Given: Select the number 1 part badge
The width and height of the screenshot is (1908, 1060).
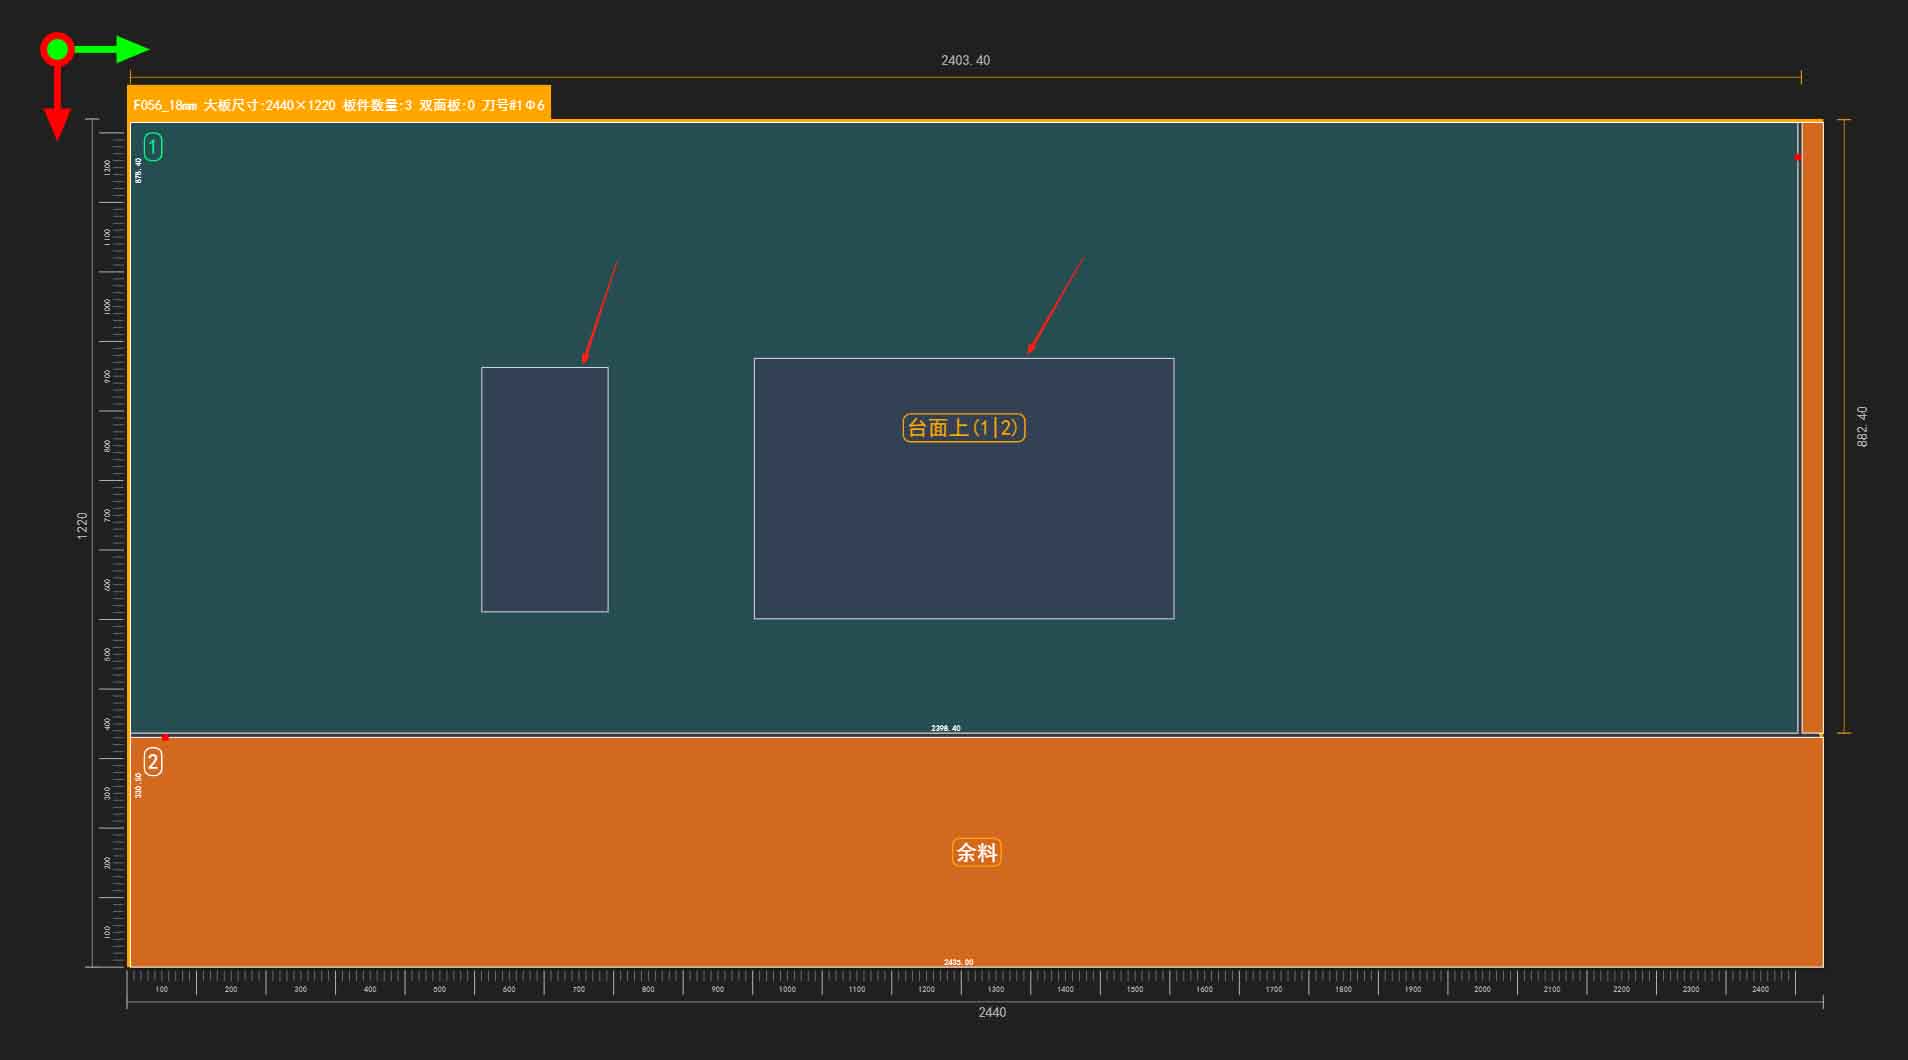Looking at the screenshot, I should (x=153, y=147).
